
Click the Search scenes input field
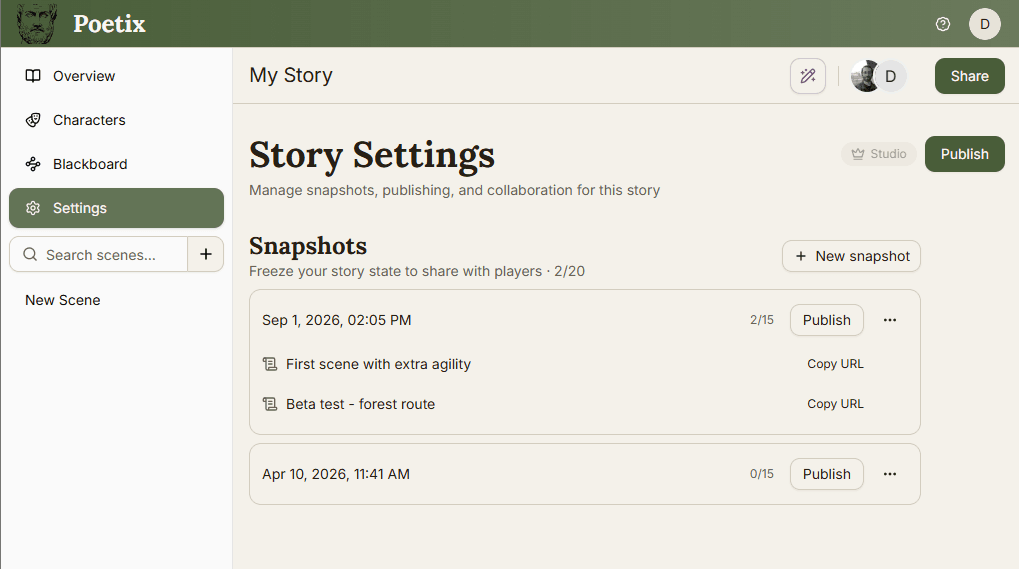point(99,254)
